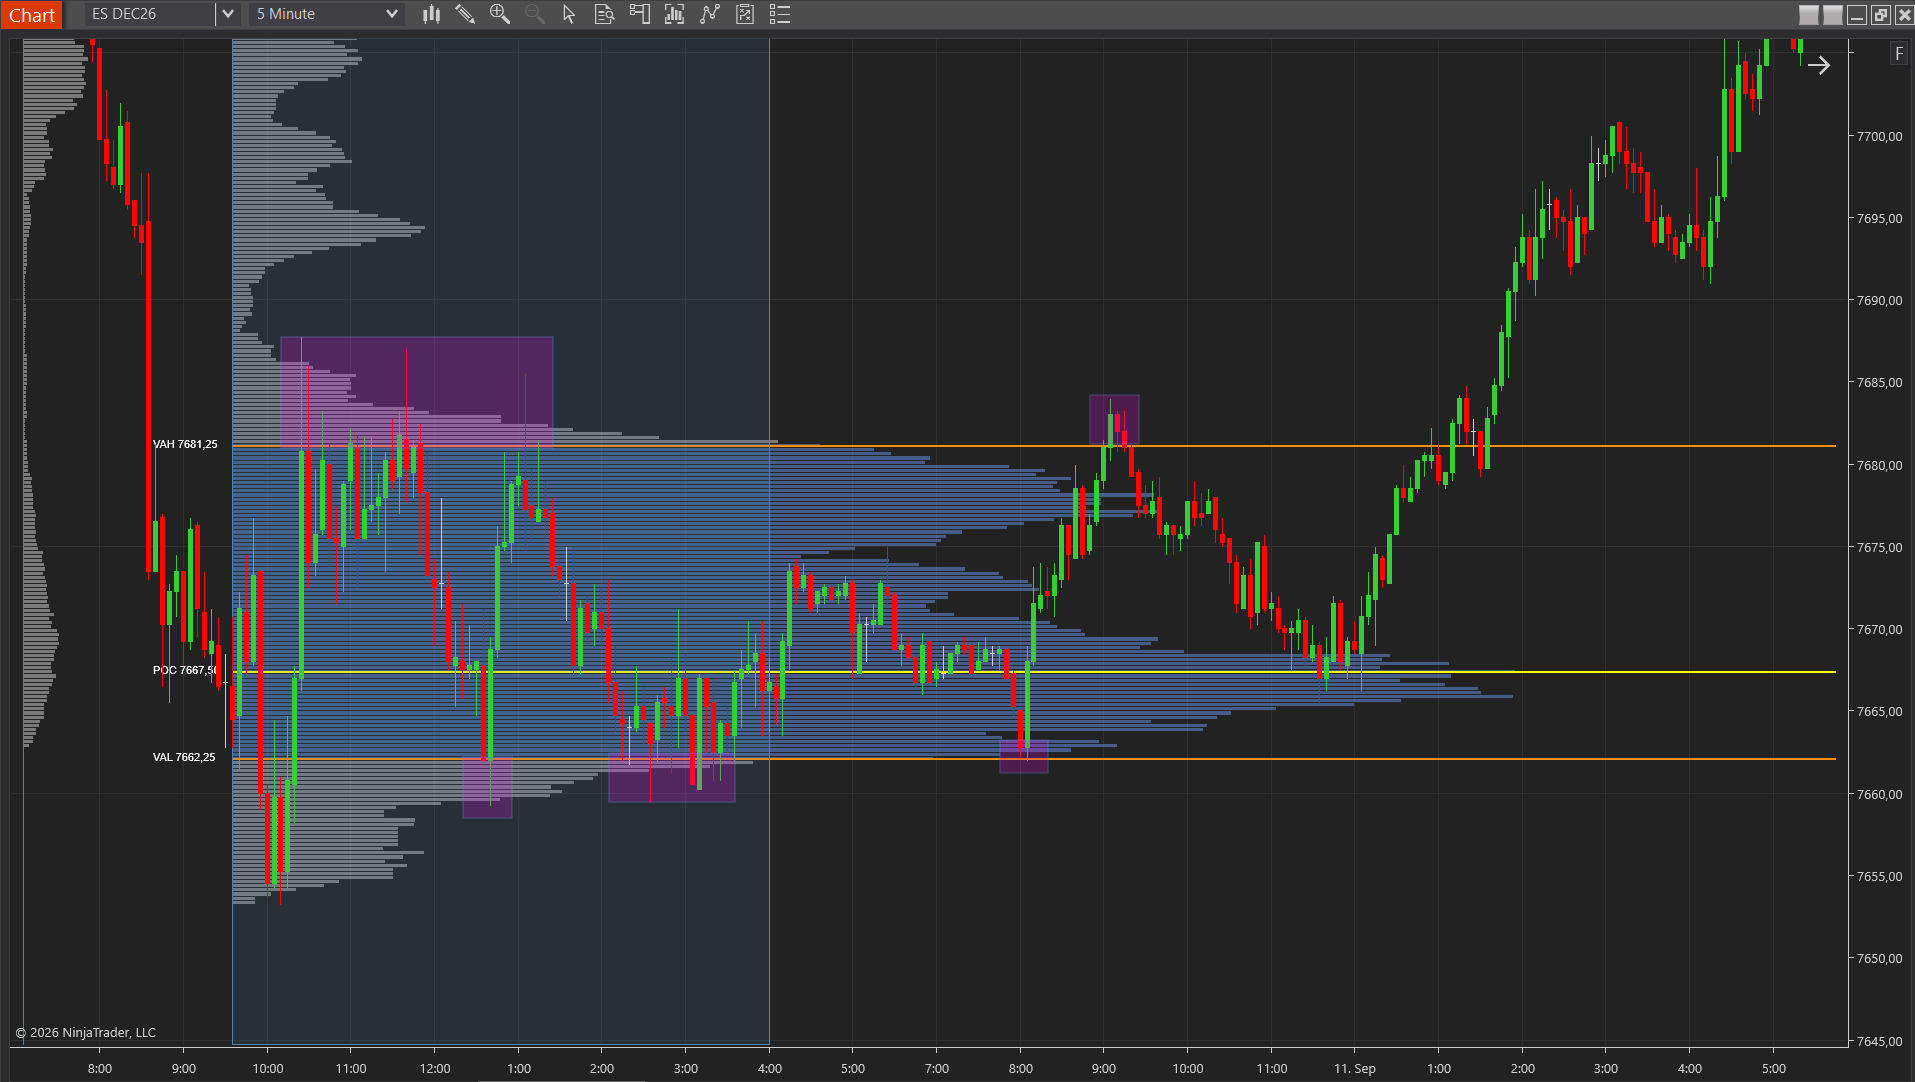Select the wide purple rectangle under VAL near 3:00

(x=672, y=777)
